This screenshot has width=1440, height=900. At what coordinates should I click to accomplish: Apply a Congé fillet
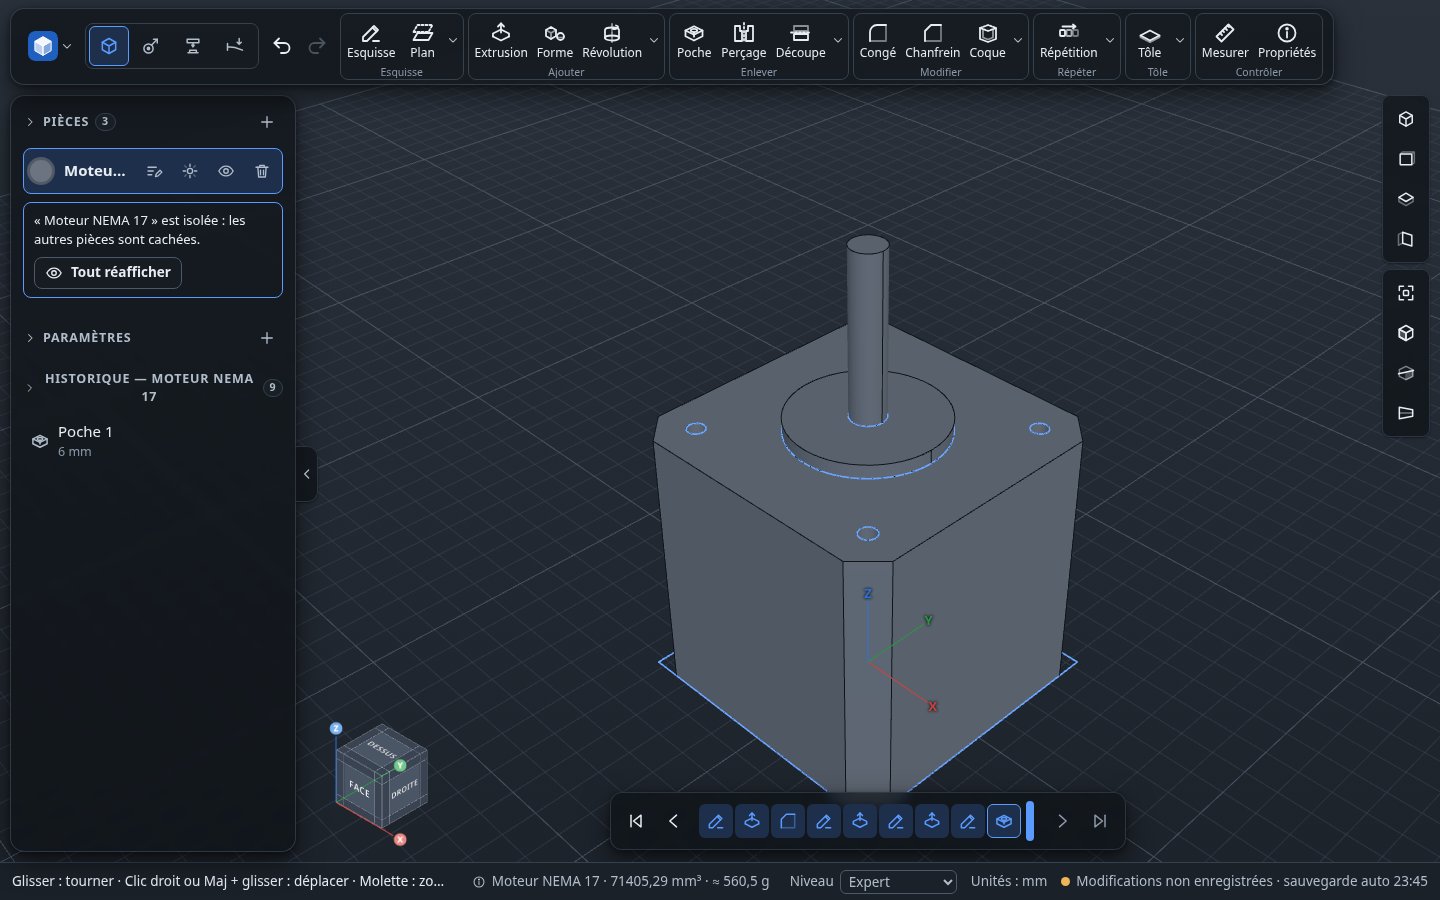878,41
